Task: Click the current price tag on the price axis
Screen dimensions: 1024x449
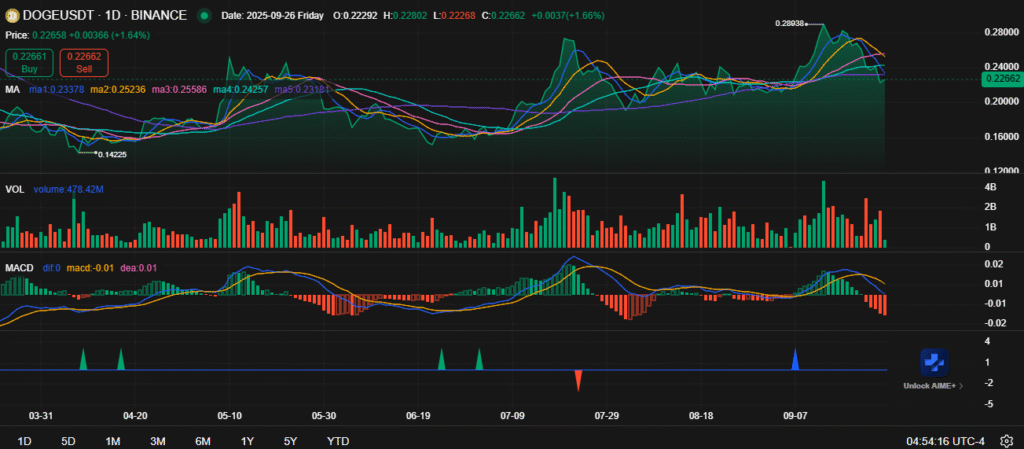Action: click(1001, 78)
